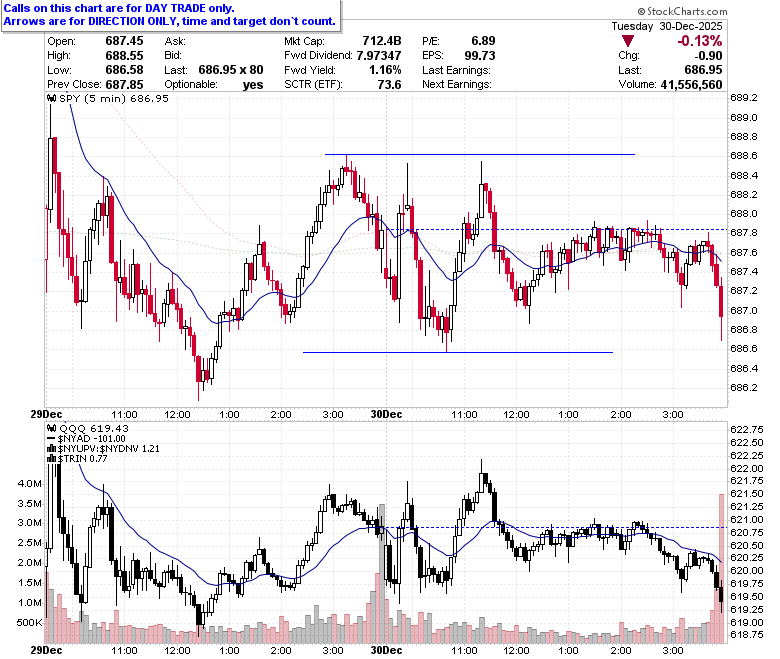780x659 pixels.
Task: Click the solid blue support line near 686.6
Action: pyautogui.click(x=458, y=352)
